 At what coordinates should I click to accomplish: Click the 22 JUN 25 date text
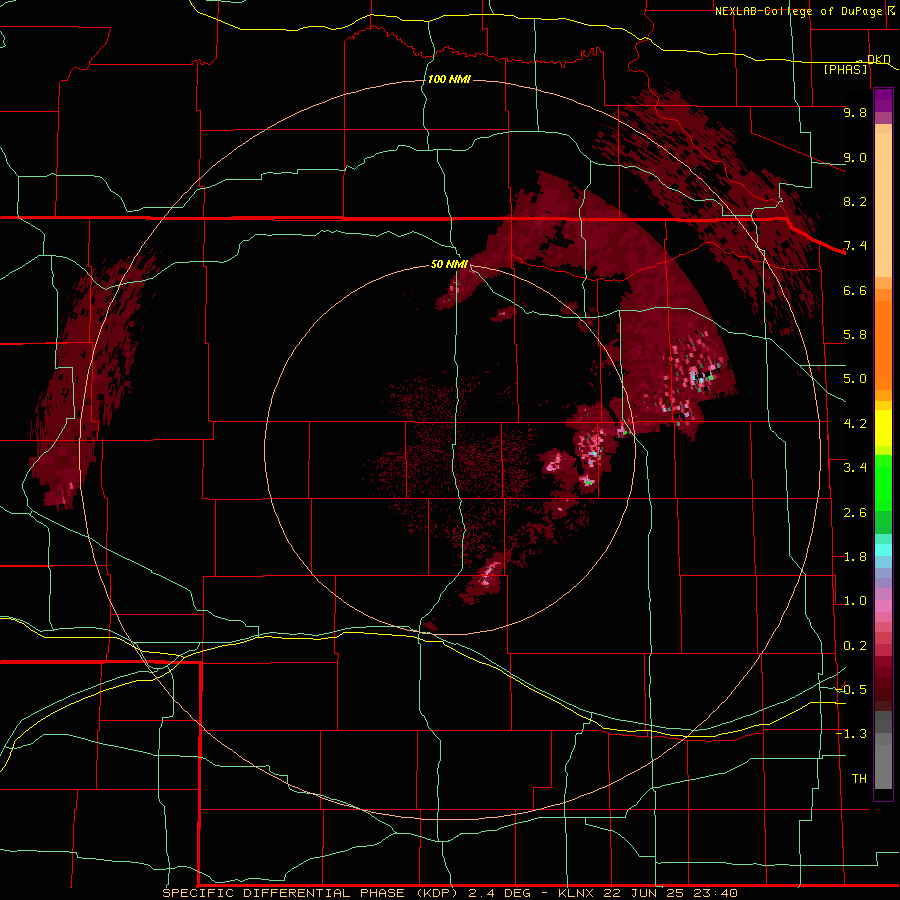[642, 893]
